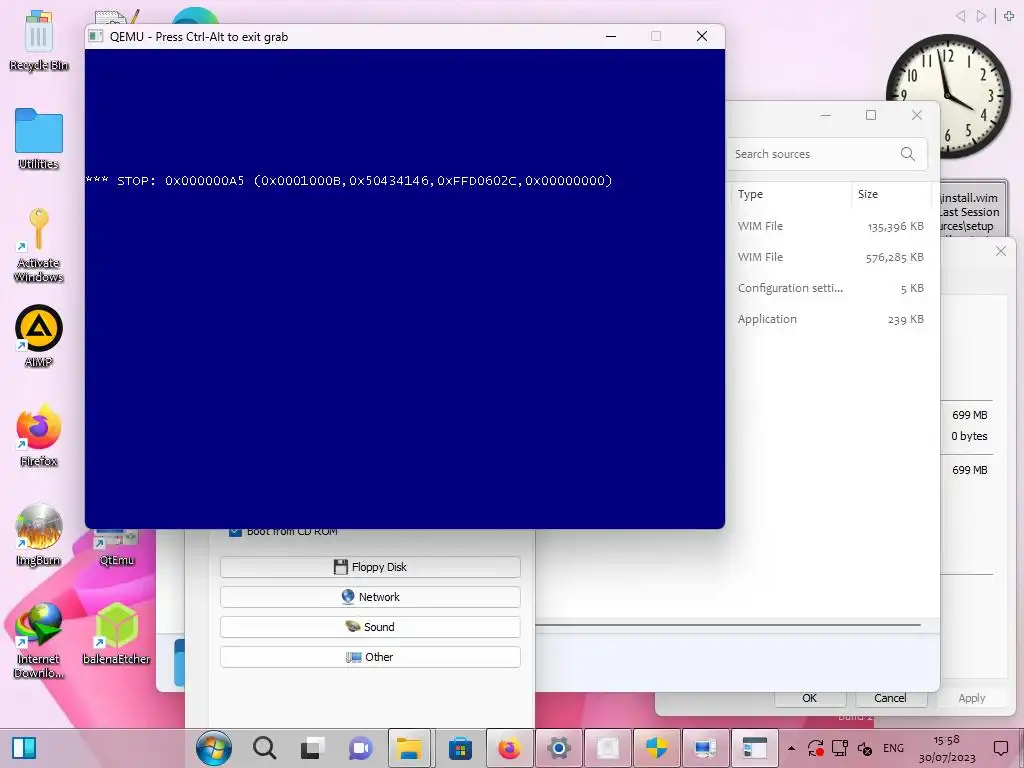Open taskbar Search magnifier
1024x768 pixels.
[x=264, y=748]
